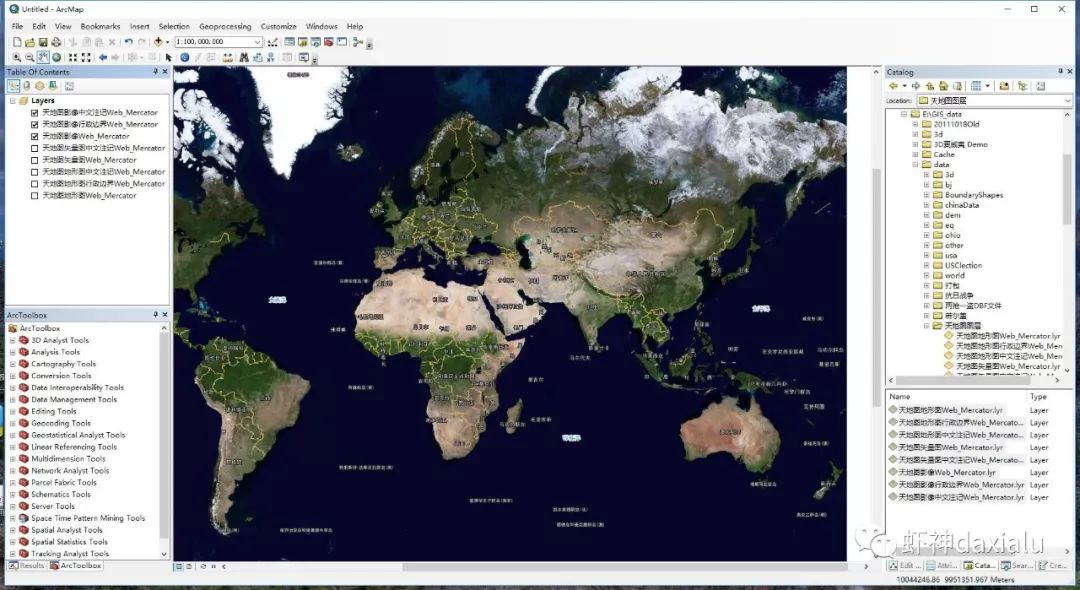Click the Fixed Zoom Out icon
This screenshot has width=1080, height=590.
click(86, 58)
